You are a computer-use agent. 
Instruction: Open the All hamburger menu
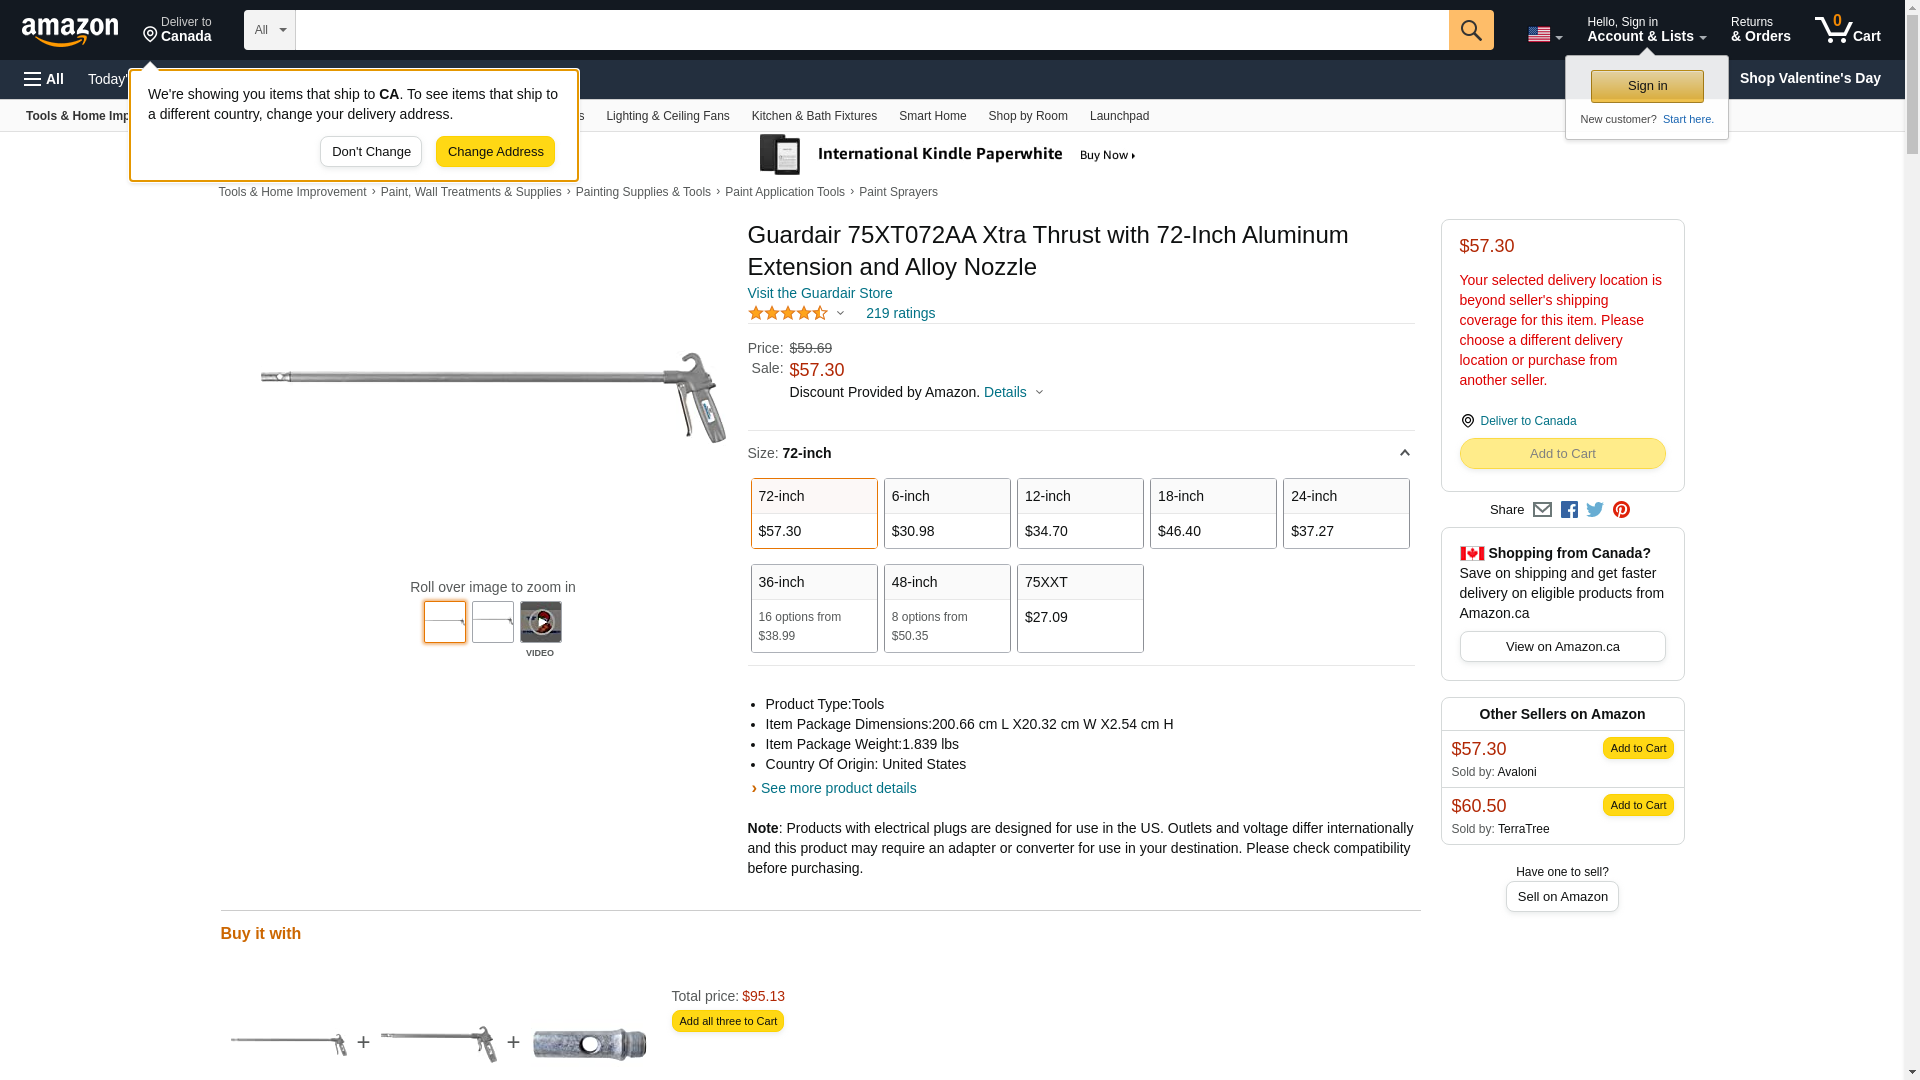click(44, 79)
